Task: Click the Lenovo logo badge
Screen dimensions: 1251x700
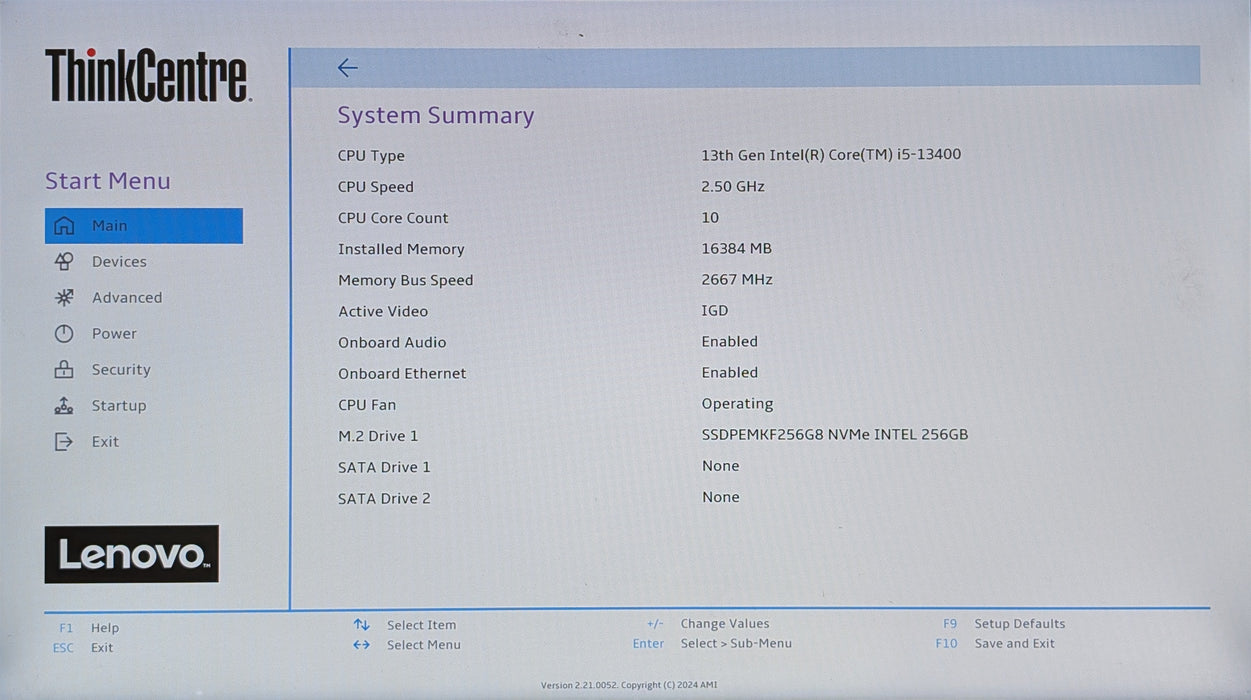Action: (x=131, y=554)
